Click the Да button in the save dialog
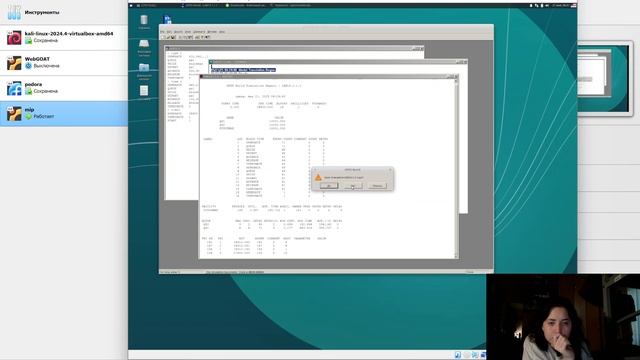The height and width of the screenshot is (360, 640). click(x=329, y=186)
